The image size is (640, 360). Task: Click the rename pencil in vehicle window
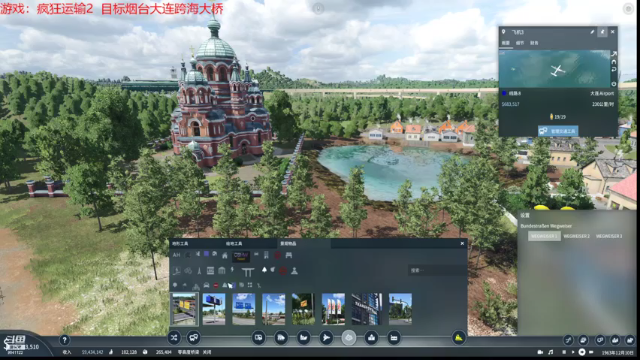[592, 32]
